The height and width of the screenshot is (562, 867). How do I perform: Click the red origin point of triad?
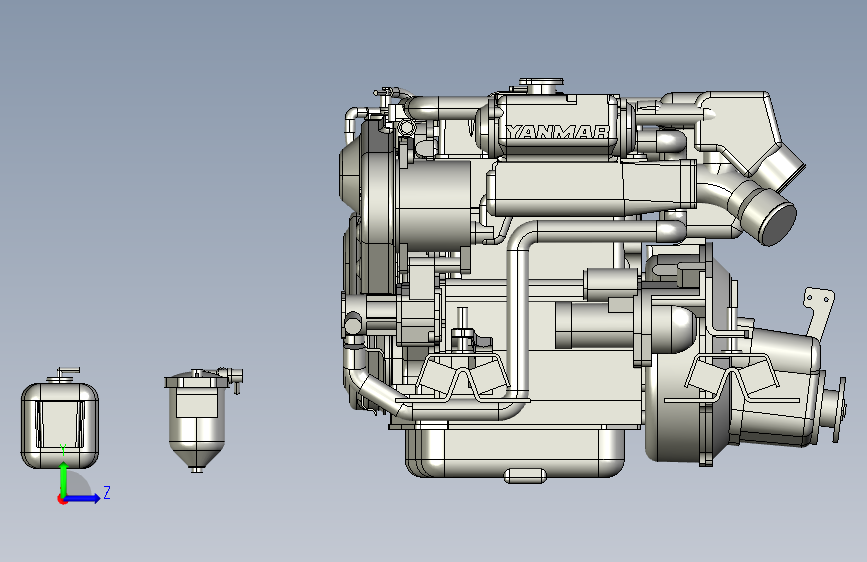(62, 499)
